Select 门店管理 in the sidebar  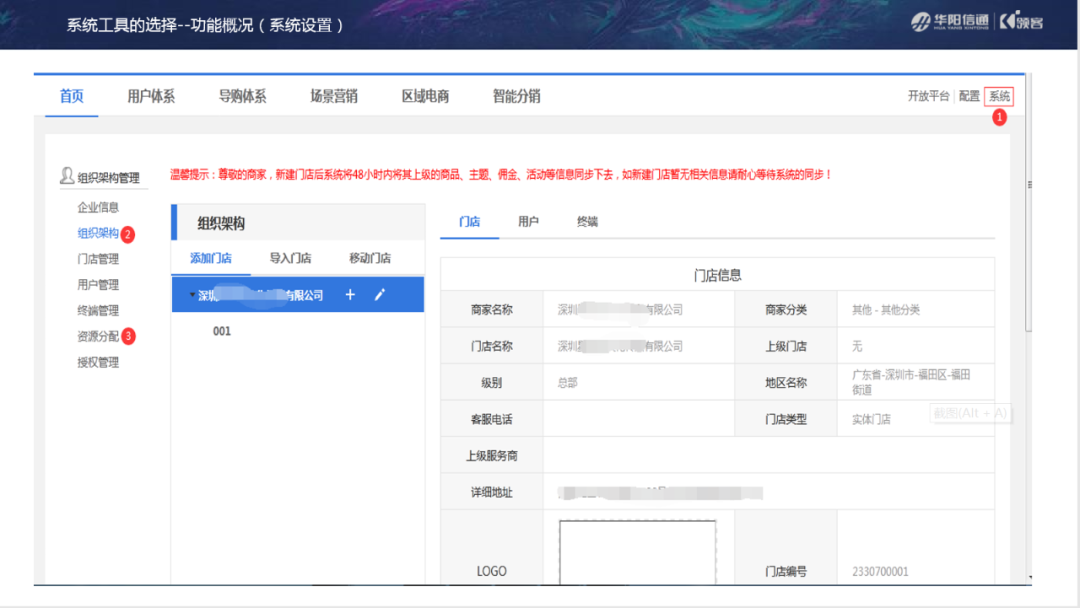tap(98, 259)
